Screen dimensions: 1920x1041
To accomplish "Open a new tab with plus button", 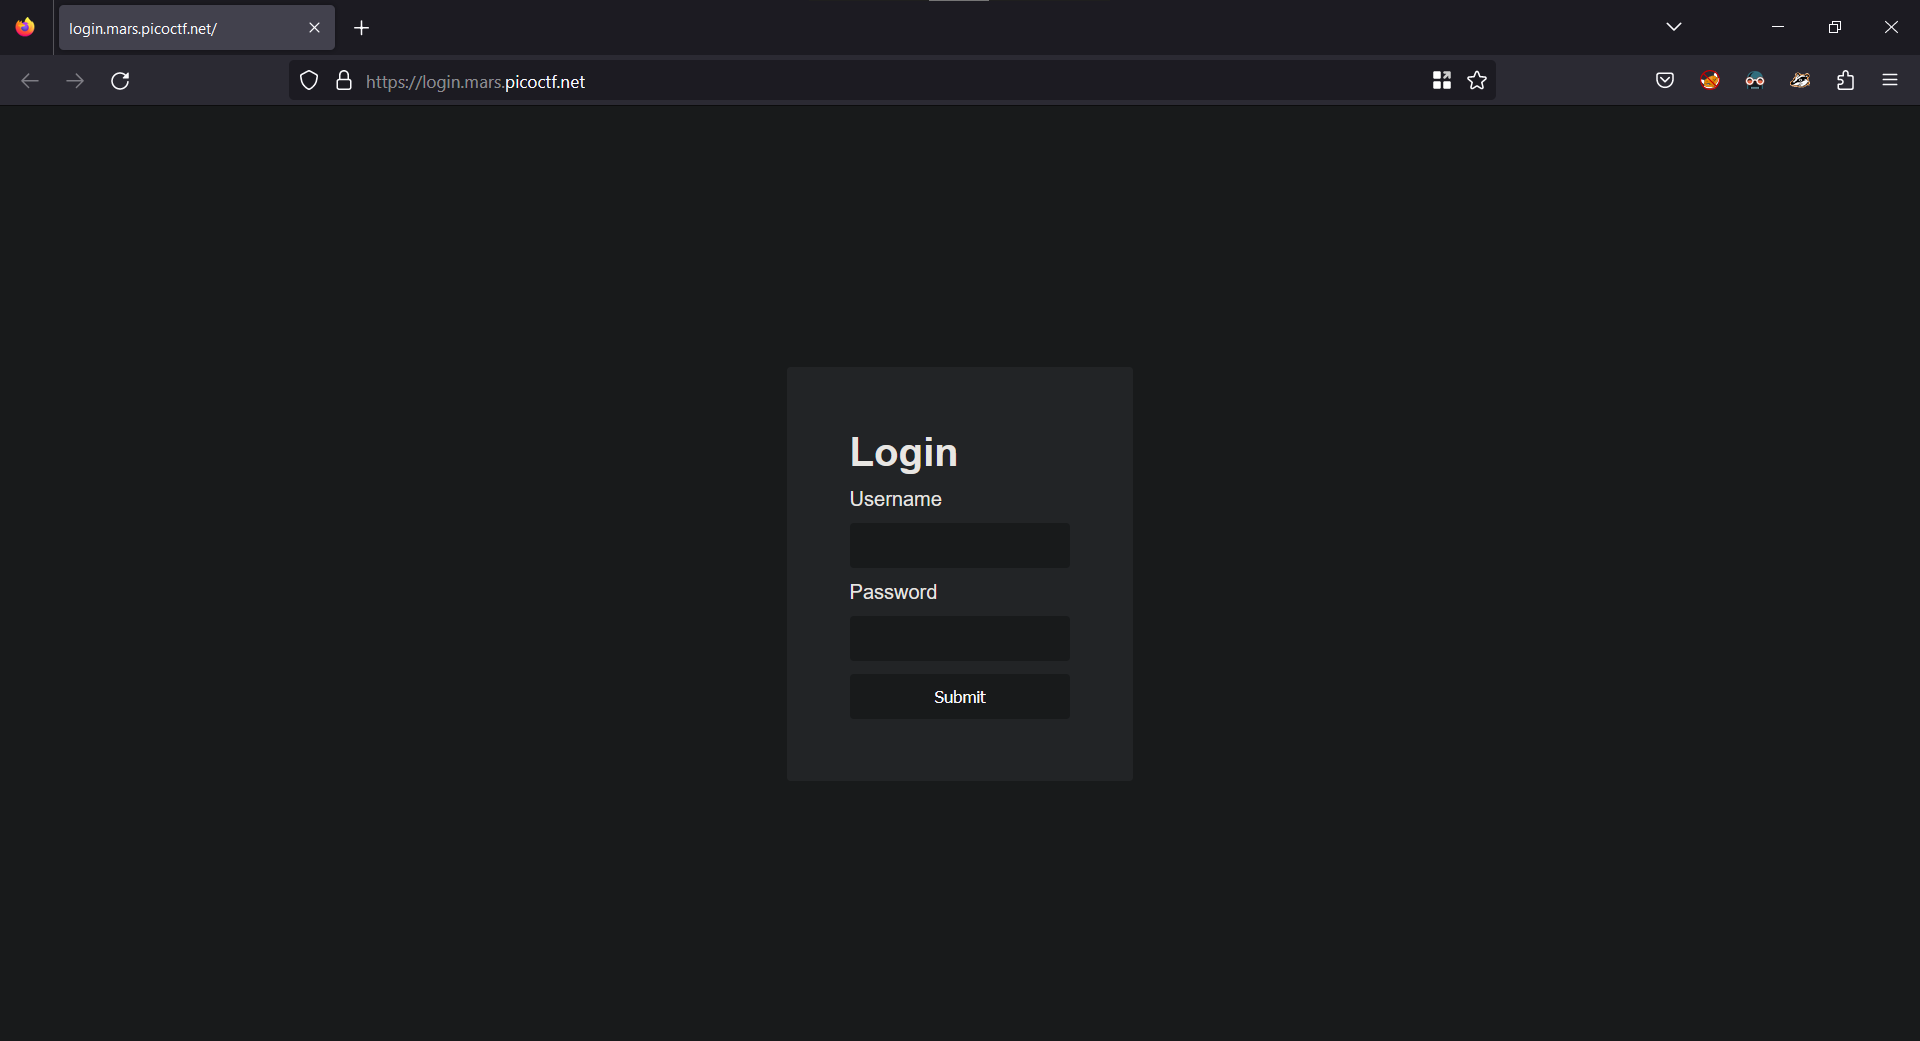I will tap(362, 28).
